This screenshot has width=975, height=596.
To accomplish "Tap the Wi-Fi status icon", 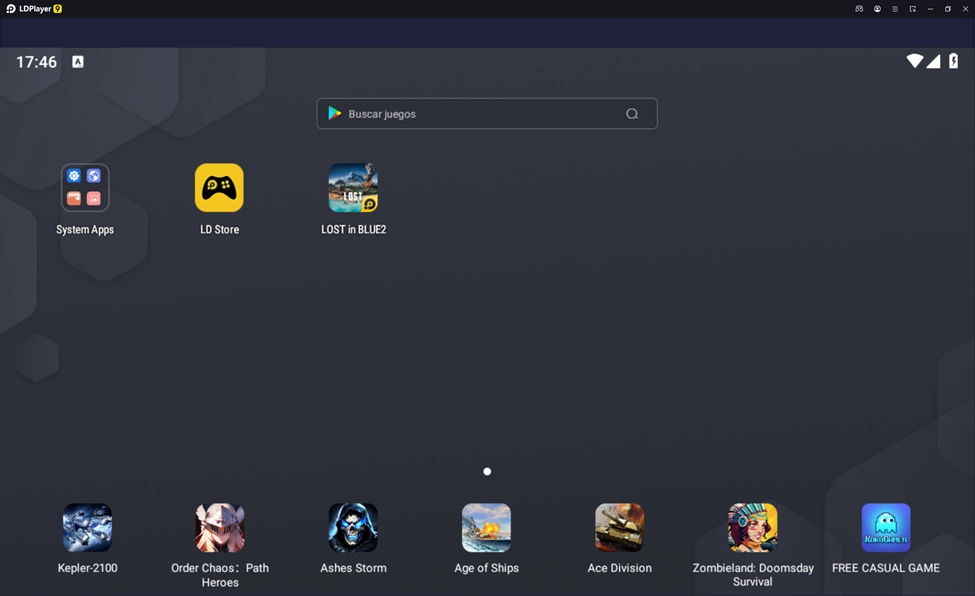I will (915, 61).
